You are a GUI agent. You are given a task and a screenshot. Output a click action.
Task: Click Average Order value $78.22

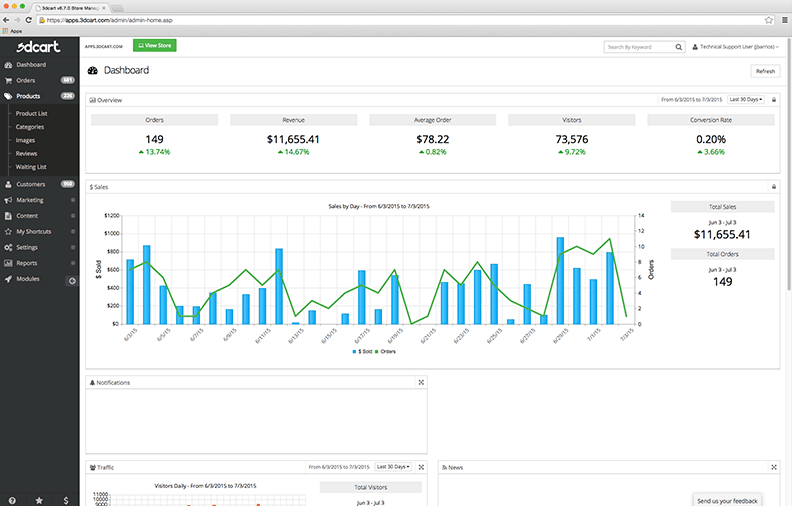433,139
